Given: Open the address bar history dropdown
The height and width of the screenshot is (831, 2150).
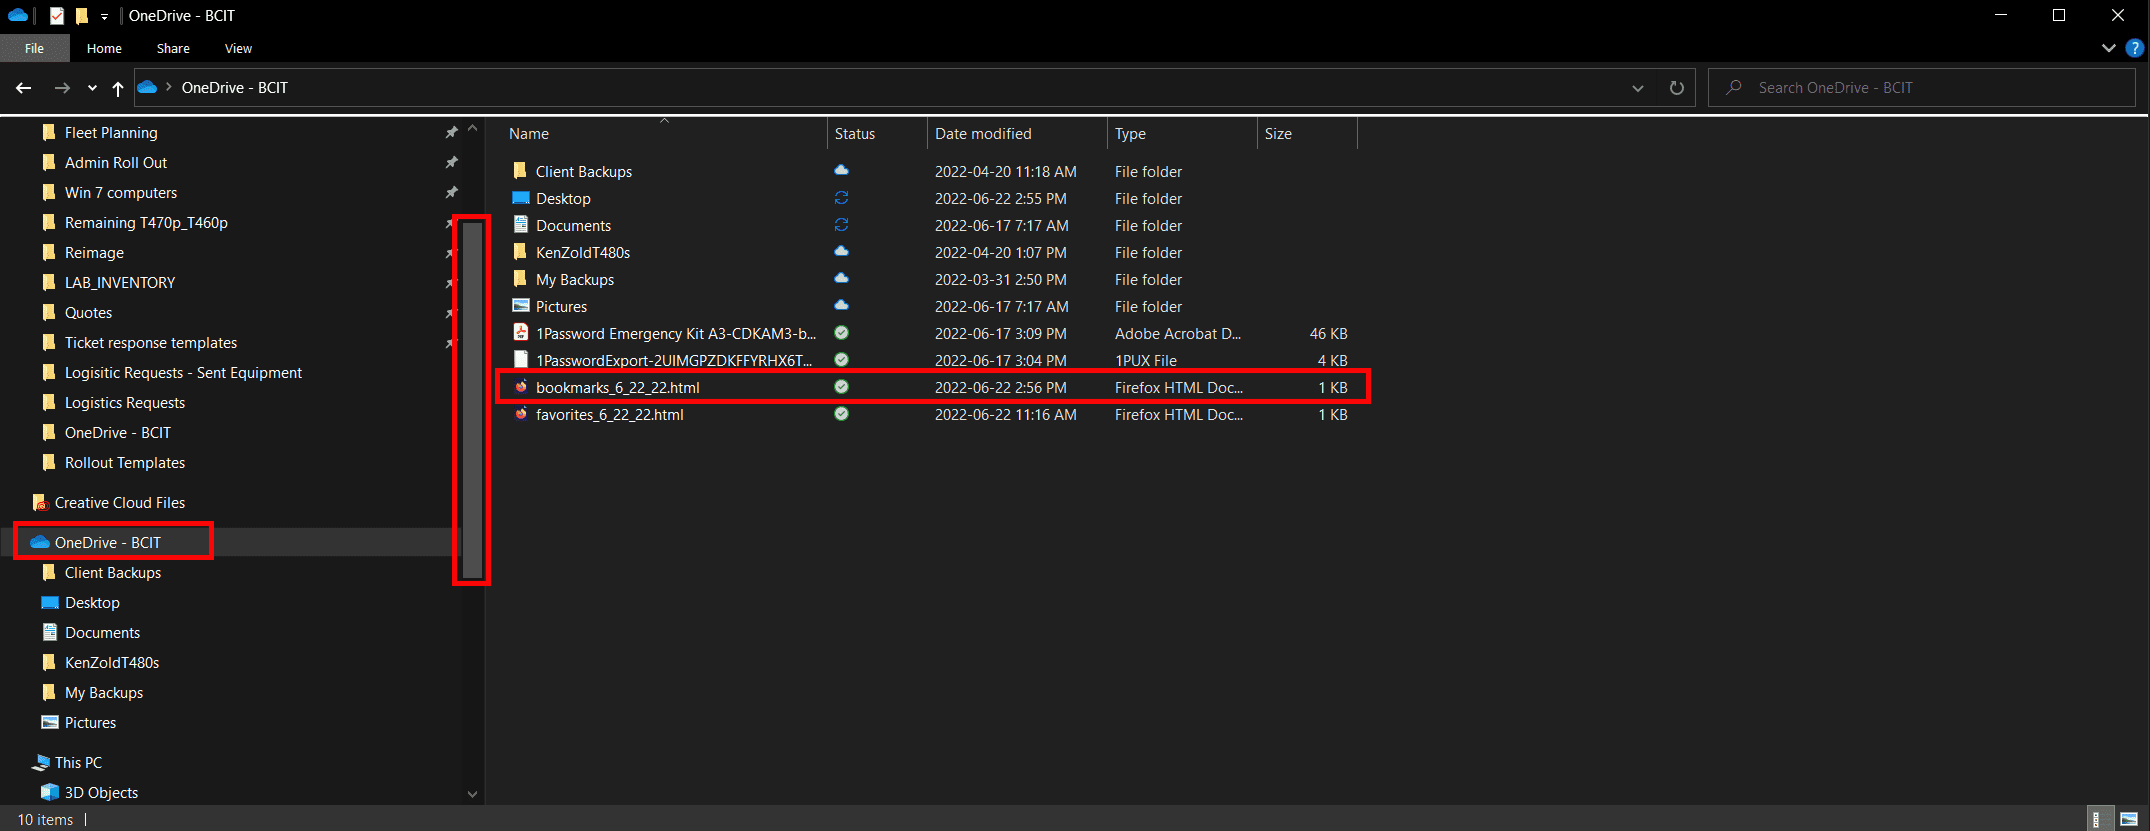Looking at the screenshot, I should click(1637, 88).
